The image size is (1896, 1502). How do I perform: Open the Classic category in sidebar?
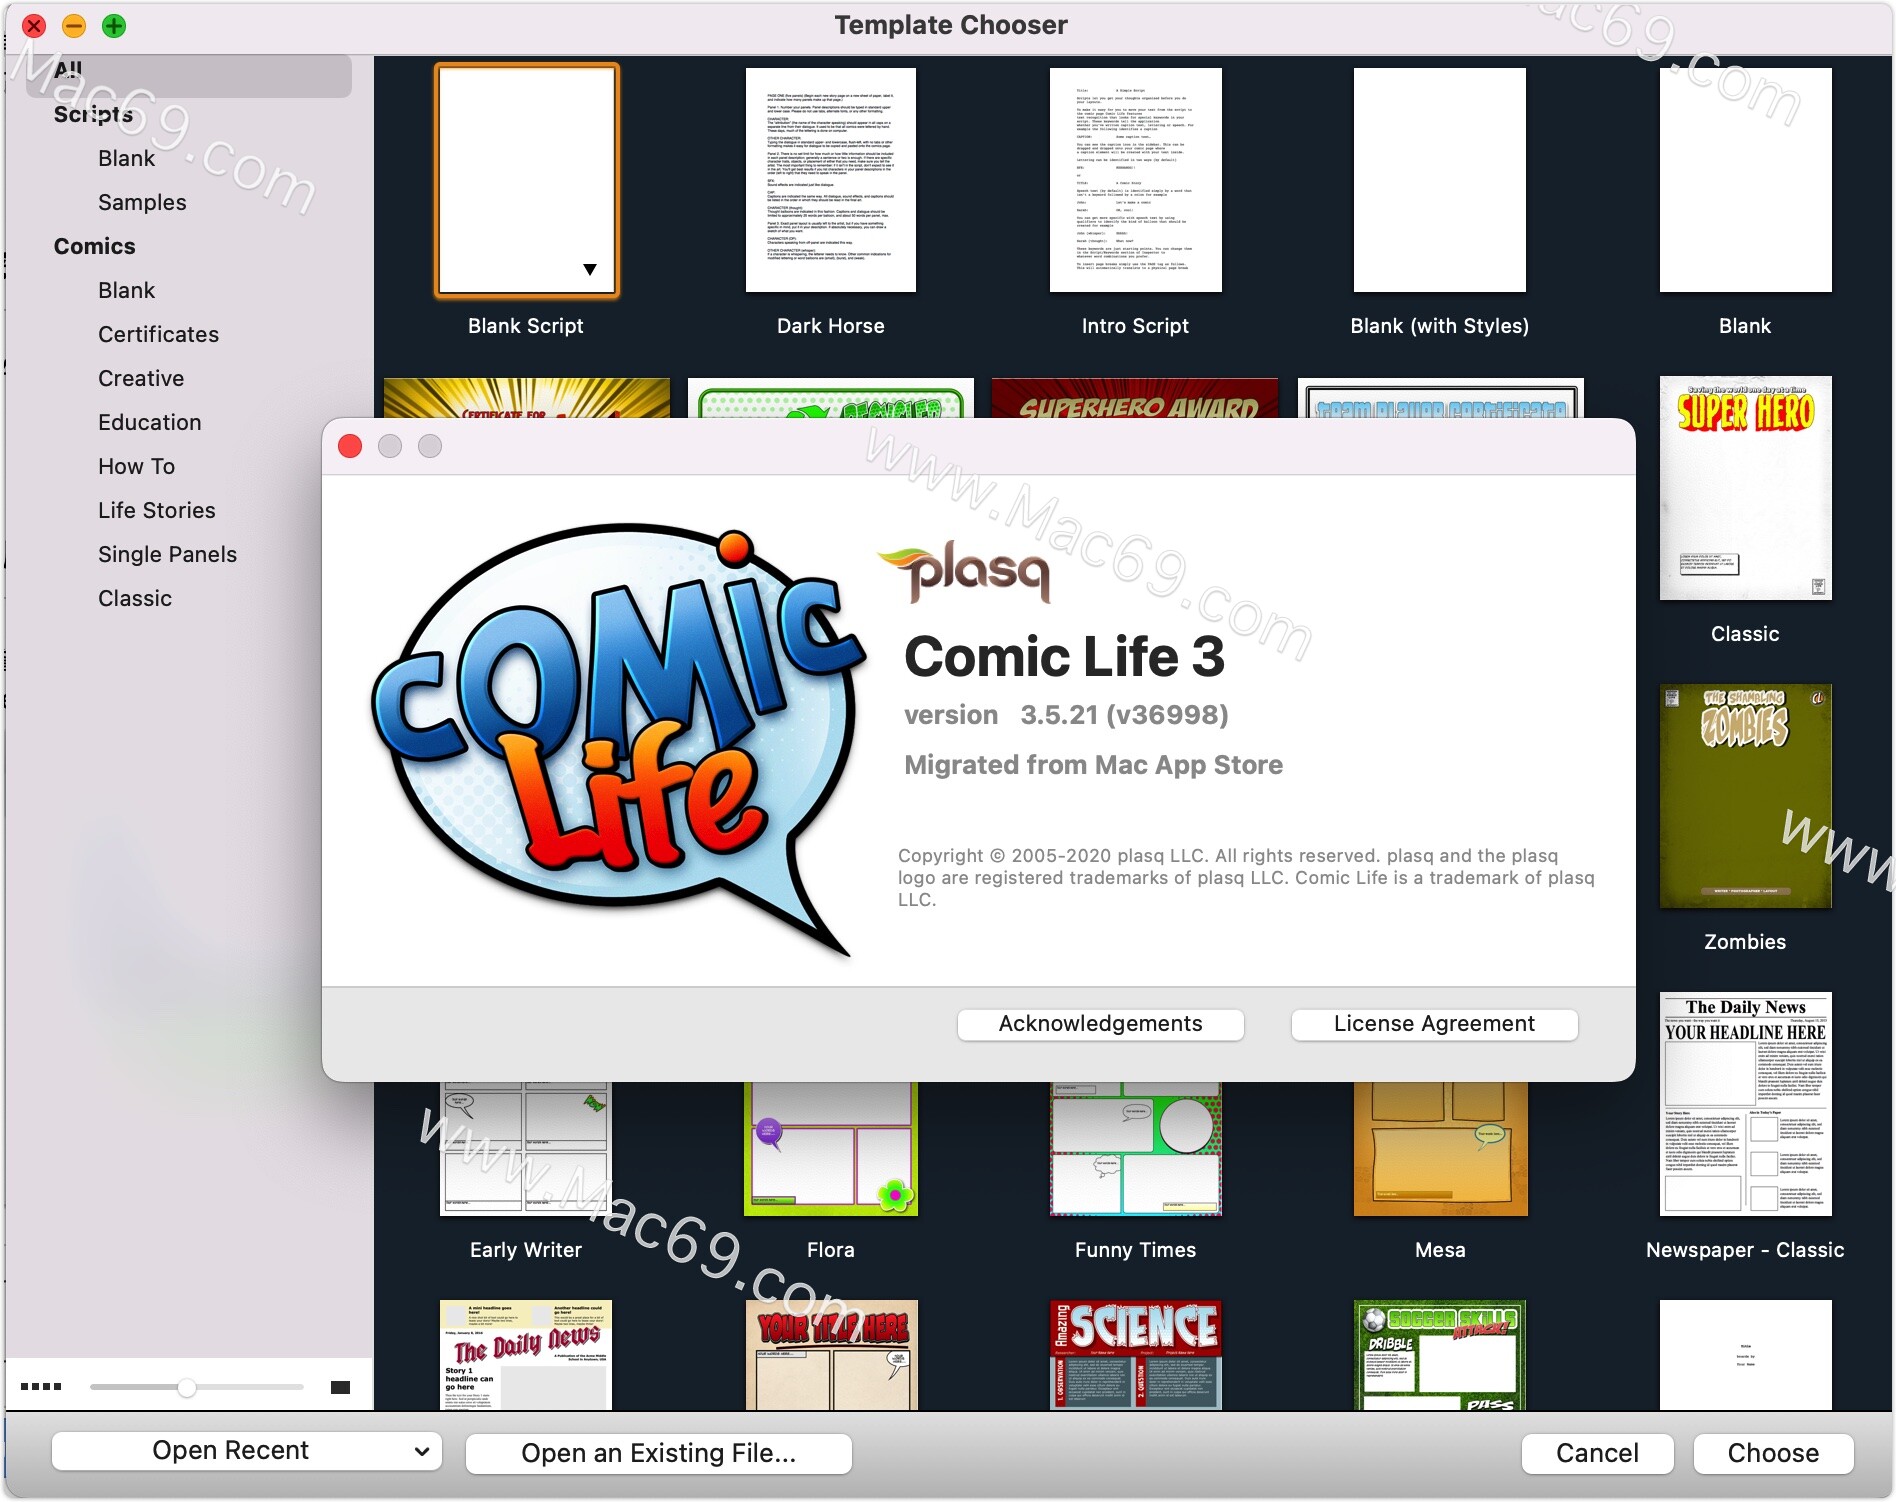pyautogui.click(x=135, y=598)
